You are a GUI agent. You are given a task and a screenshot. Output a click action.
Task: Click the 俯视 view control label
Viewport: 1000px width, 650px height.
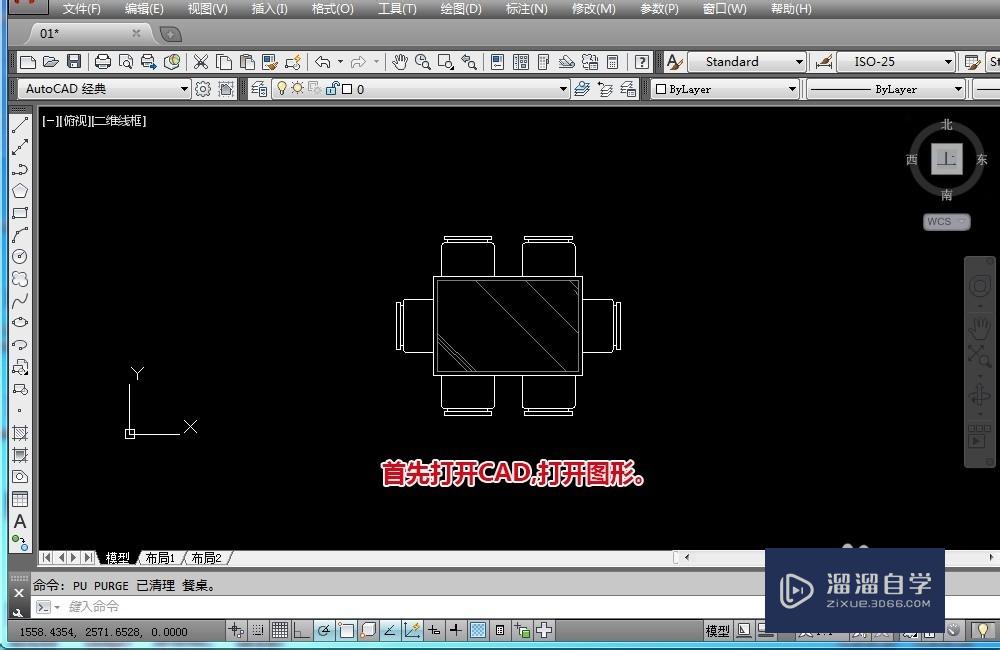point(75,121)
